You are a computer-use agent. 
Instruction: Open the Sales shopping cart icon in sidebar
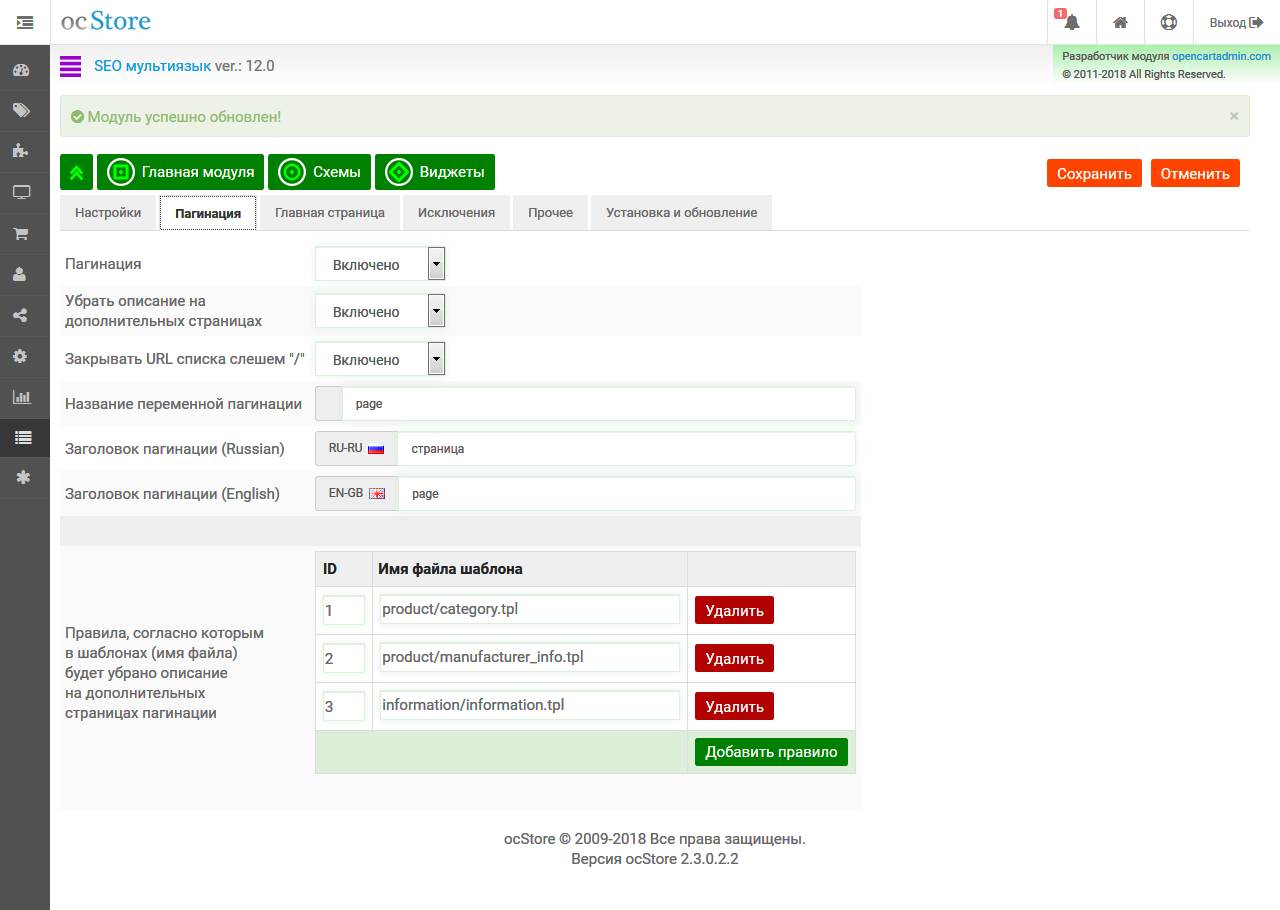click(x=21, y=234)
